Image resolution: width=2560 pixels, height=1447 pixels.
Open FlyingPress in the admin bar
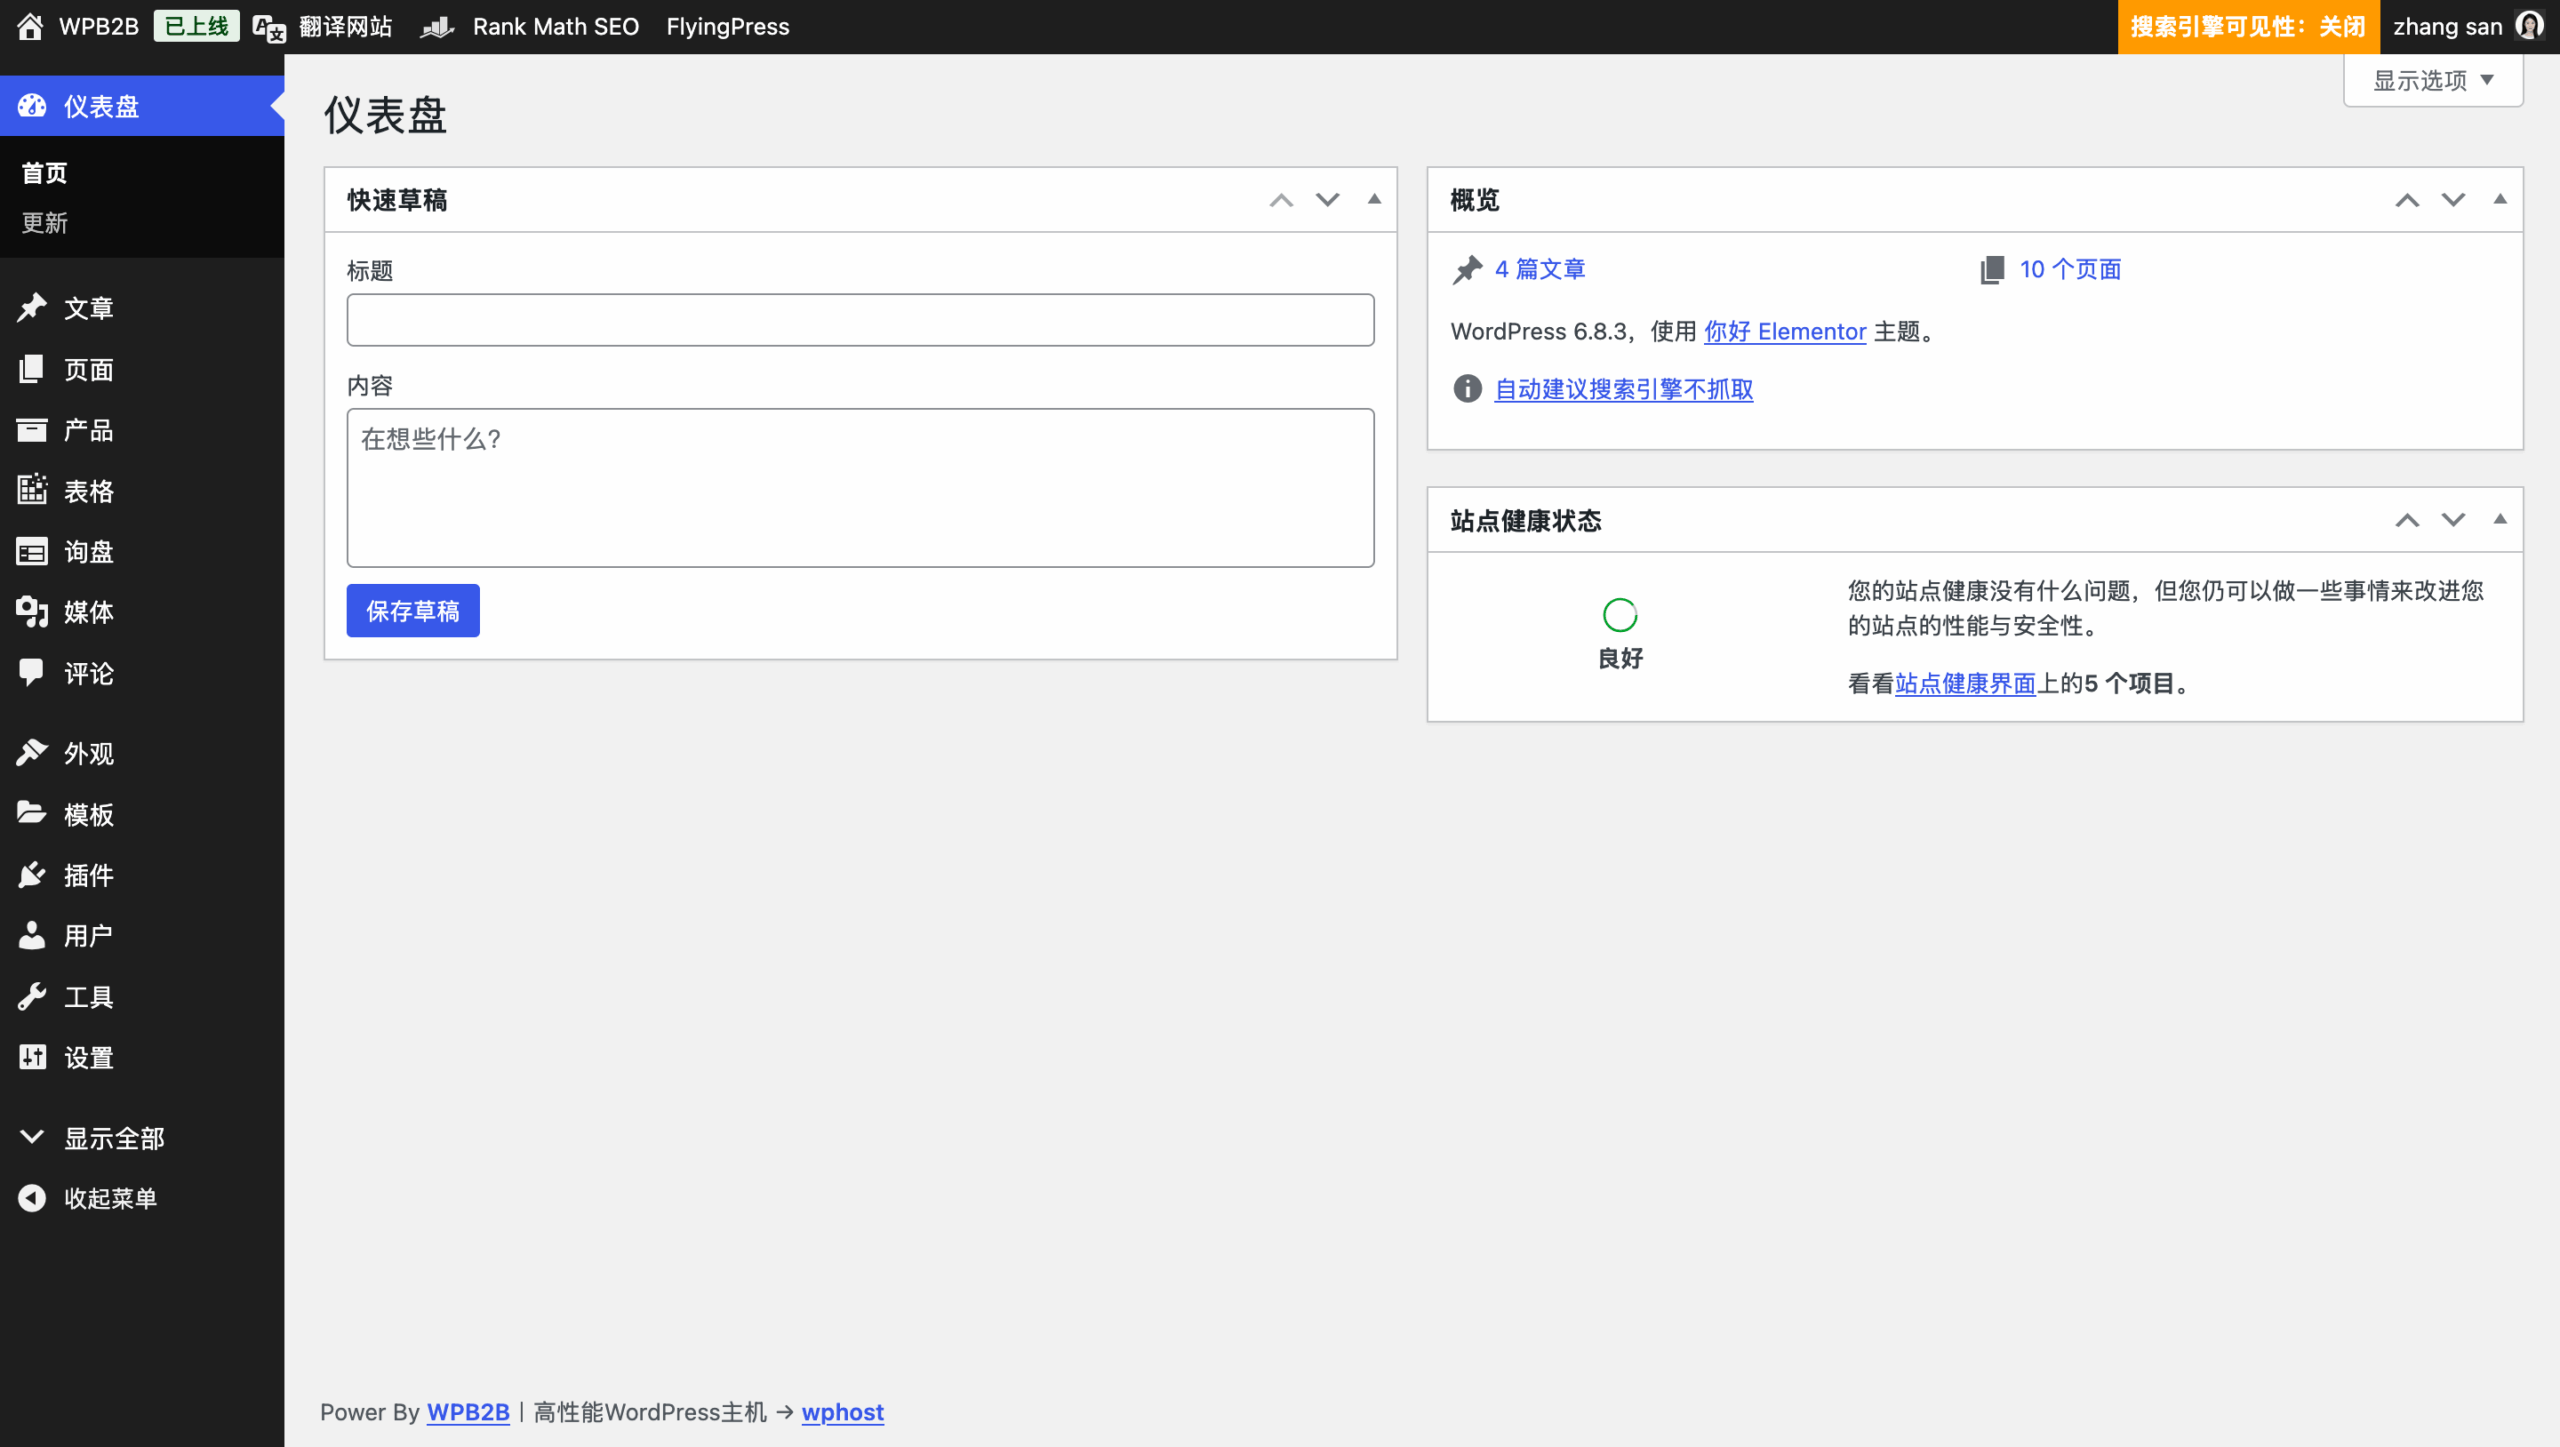[727, 27]
